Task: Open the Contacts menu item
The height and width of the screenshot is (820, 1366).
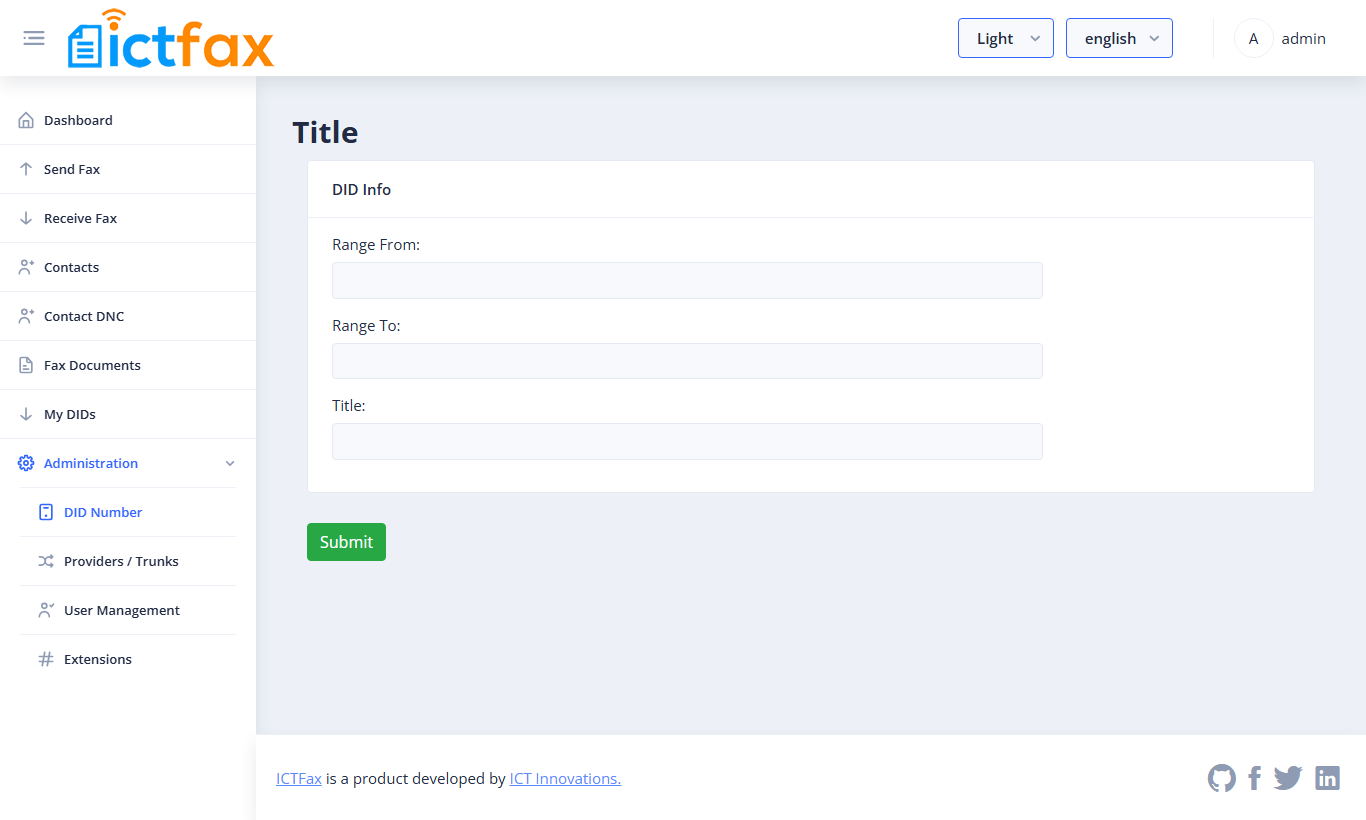Action: pos(128,267)
